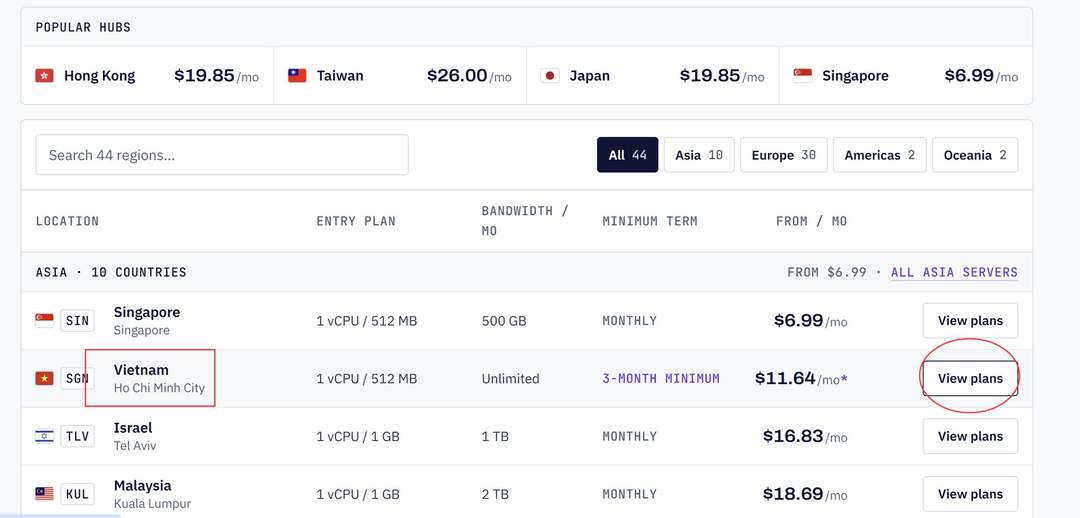The width and height of the screenshot is (1080, 518).
Task: Click the Israel location name
Action: [133, 428]
